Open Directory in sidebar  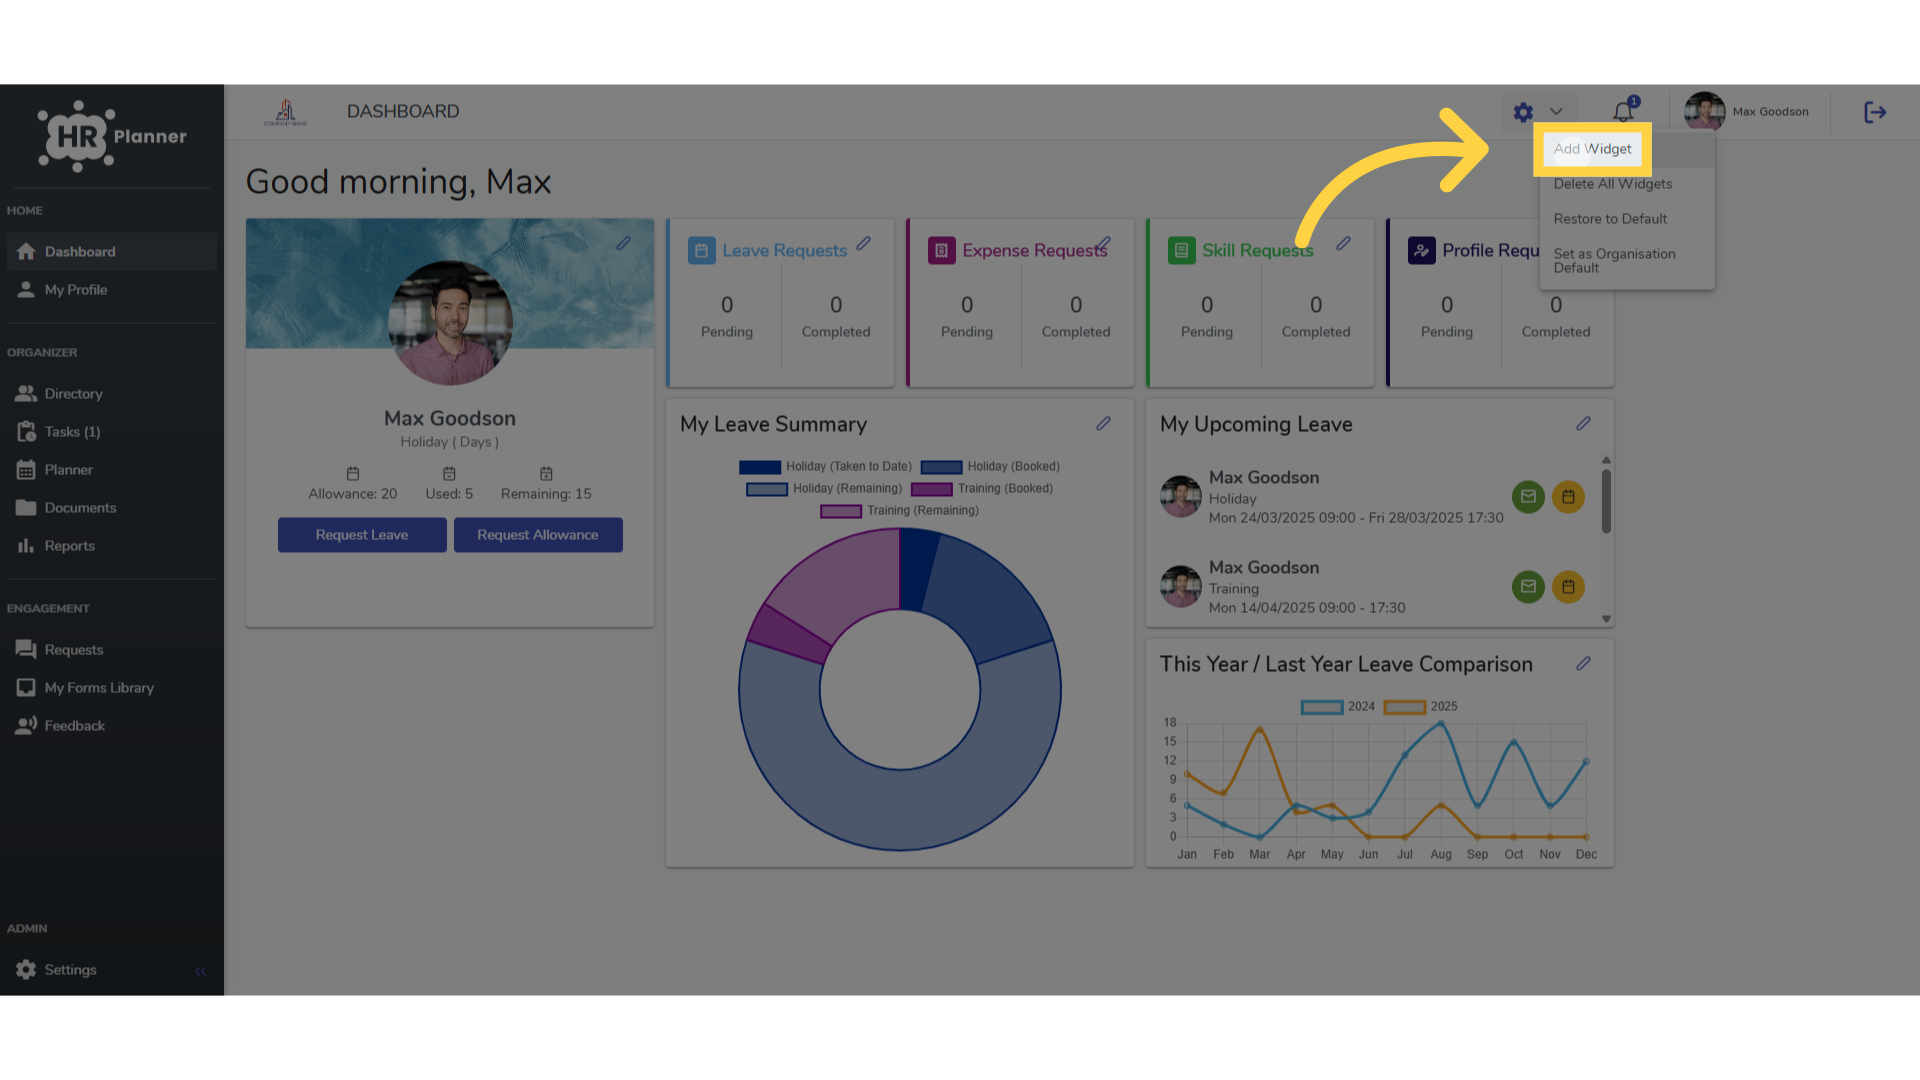(x=112, y=394)
